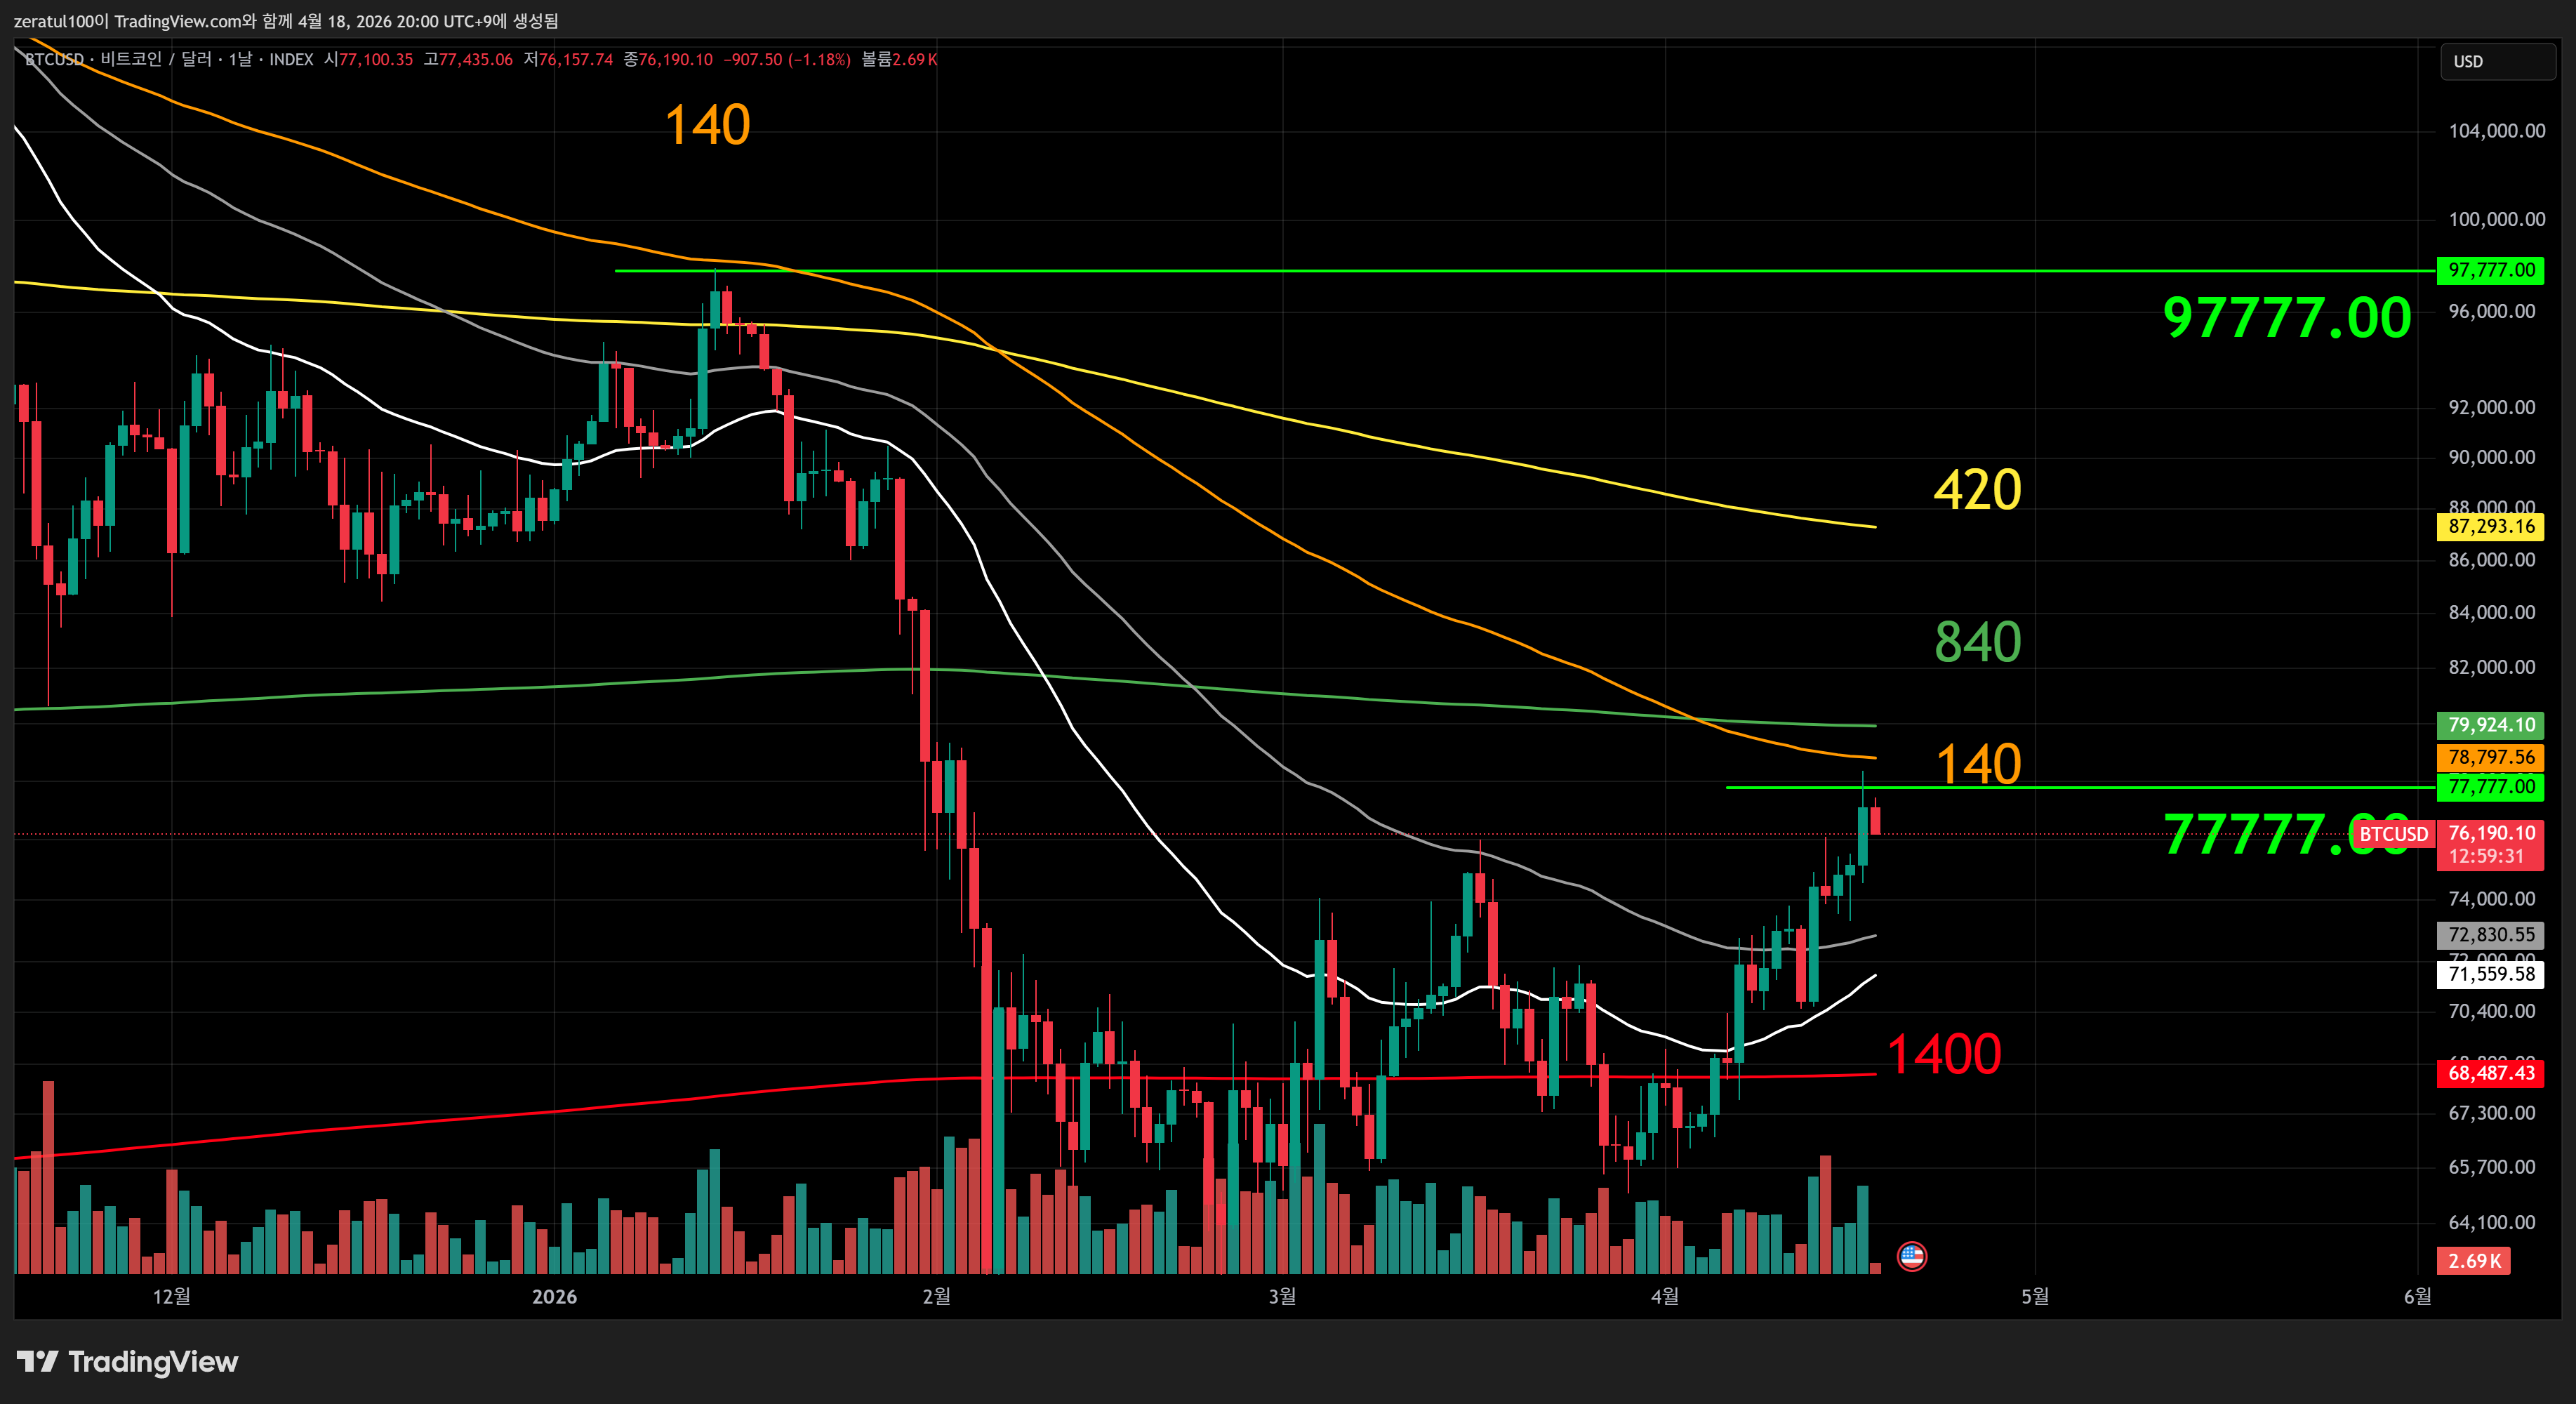Click the zeratul100 snapshot header text
The width and height of the screenshot is (2576, 1404).
[286, 21]
